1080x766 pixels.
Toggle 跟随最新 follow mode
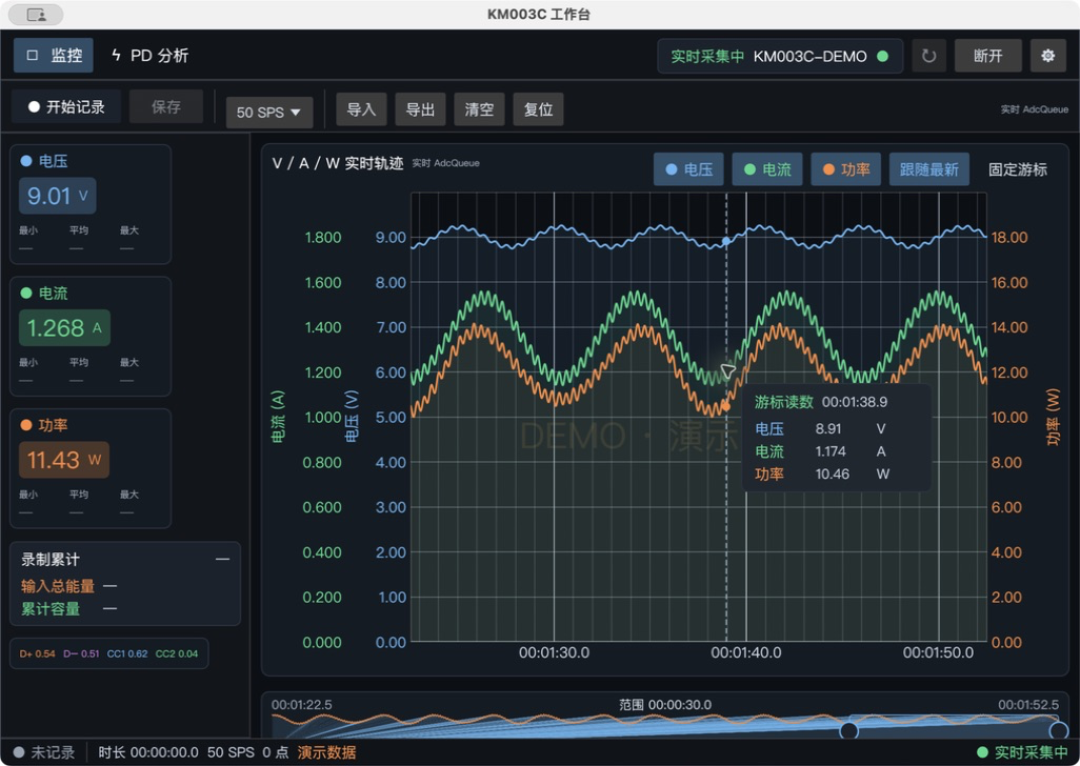pos(929,169)
